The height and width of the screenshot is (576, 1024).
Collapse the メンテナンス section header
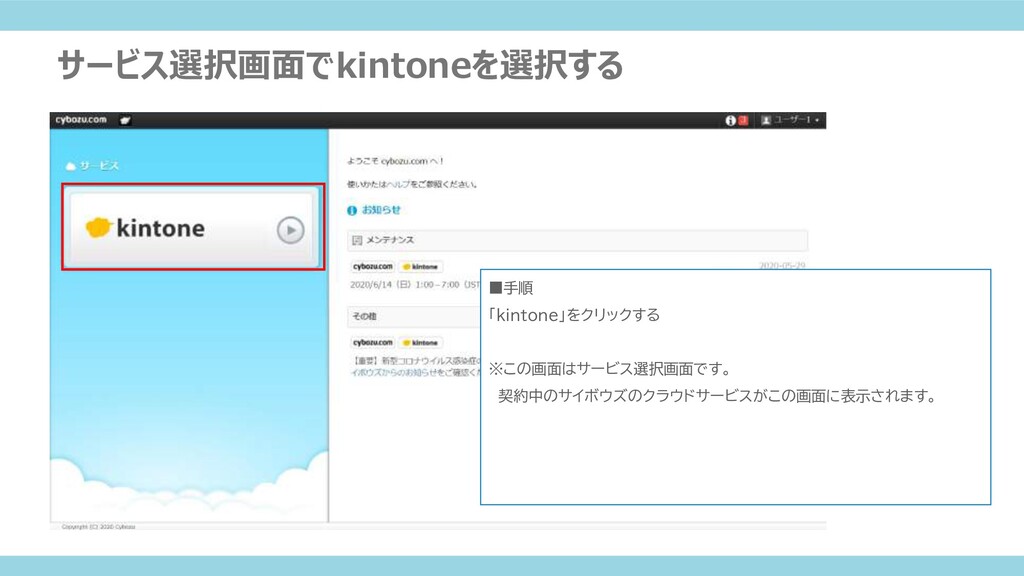(x=577, y=240)
